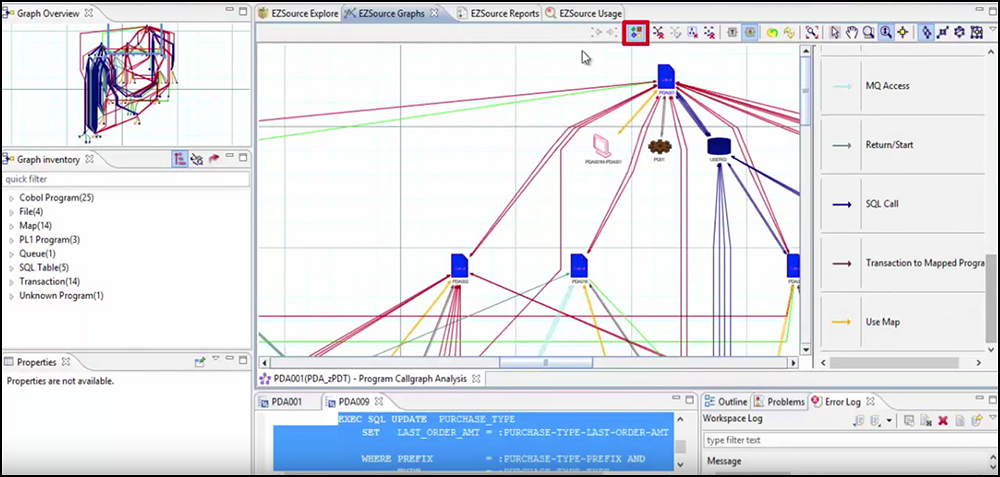
Task: Toggle the highlighted node image icon
Action: click(x=750, y=33)
